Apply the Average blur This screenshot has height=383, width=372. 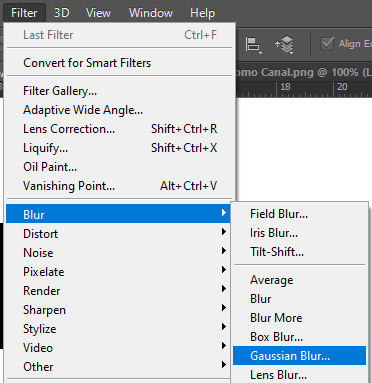pyautogui.click(x=300, y=280)
